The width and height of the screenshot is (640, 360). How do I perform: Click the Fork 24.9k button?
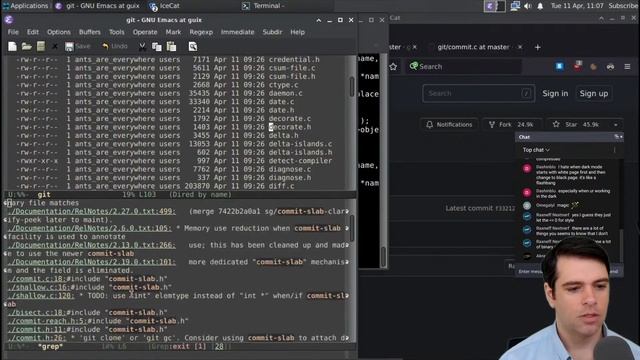pos(512,124)
